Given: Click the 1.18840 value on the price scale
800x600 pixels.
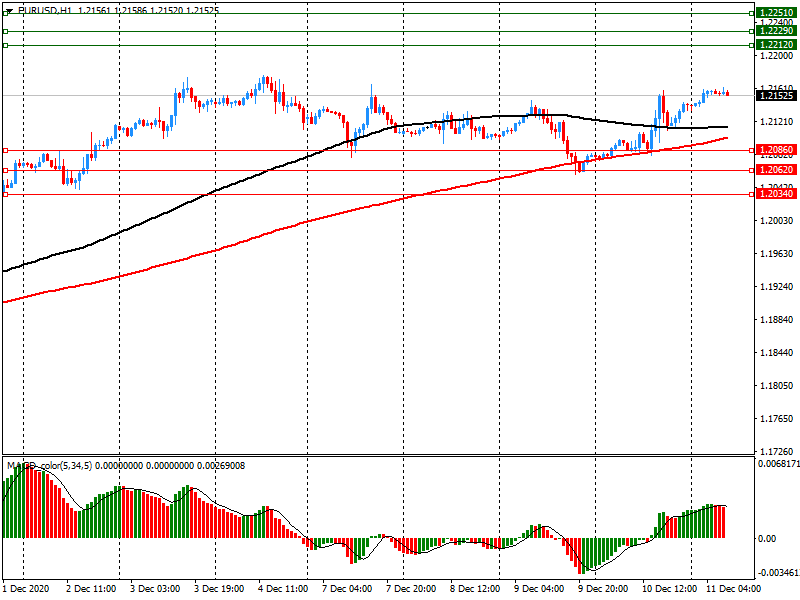Looking at the screenshot, I should [777, 319].
